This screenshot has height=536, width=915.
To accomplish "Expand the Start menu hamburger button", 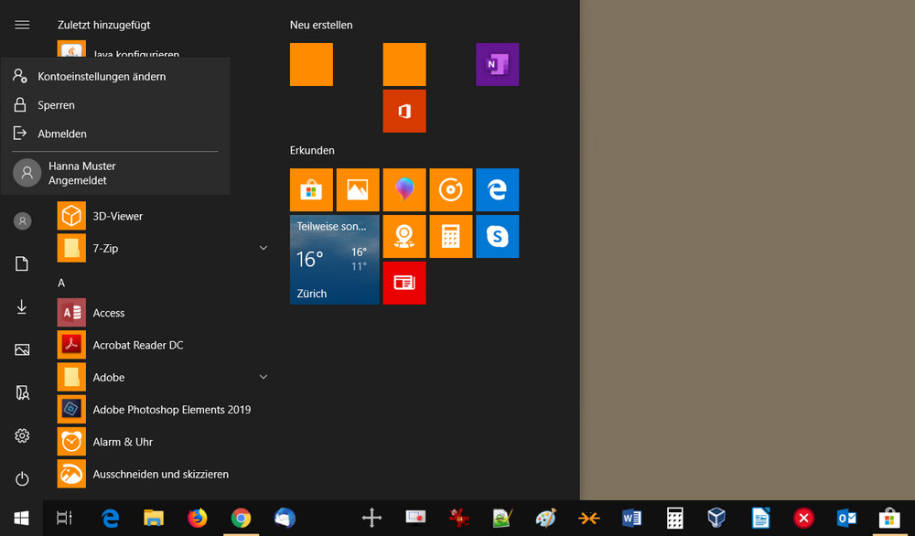I will pyautogui.click(x=22, y=24).
